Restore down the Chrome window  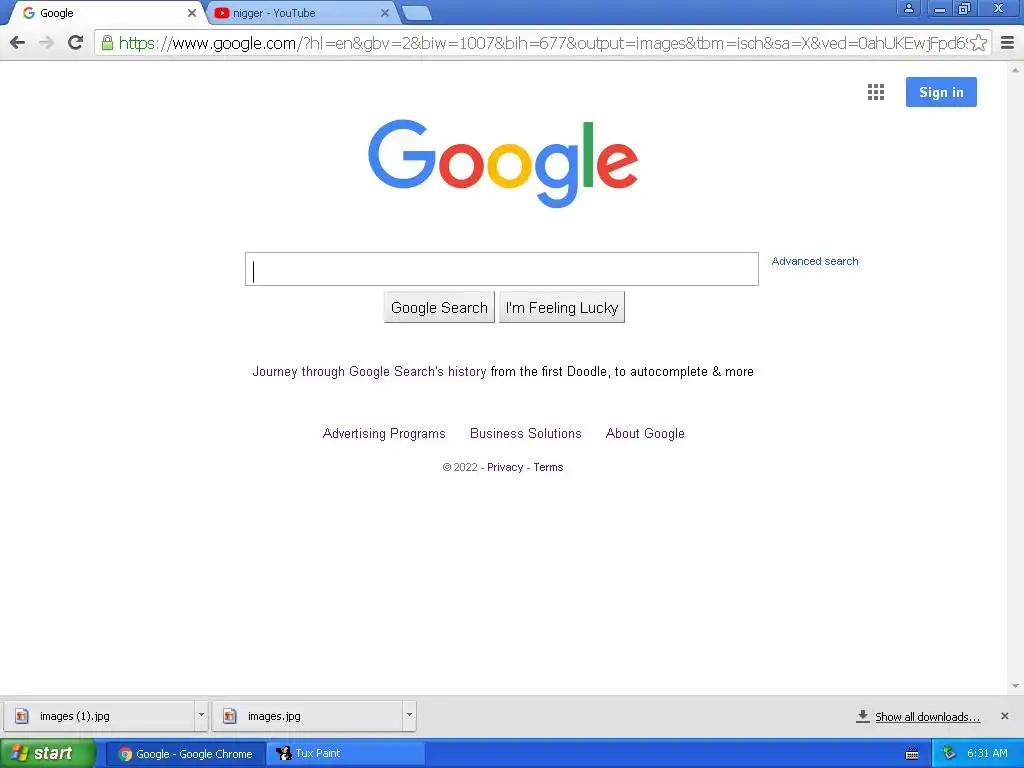[x=965, y=8]
